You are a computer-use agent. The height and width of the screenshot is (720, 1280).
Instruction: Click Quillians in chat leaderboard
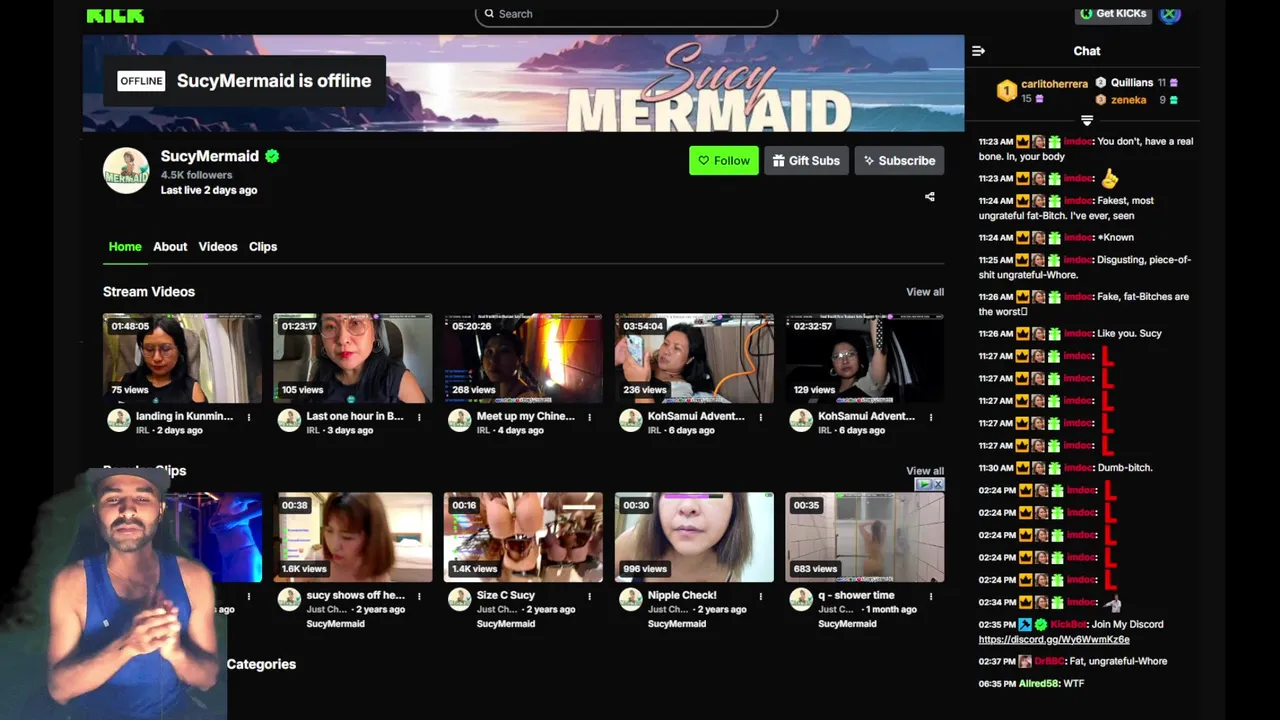point(1131,83)
